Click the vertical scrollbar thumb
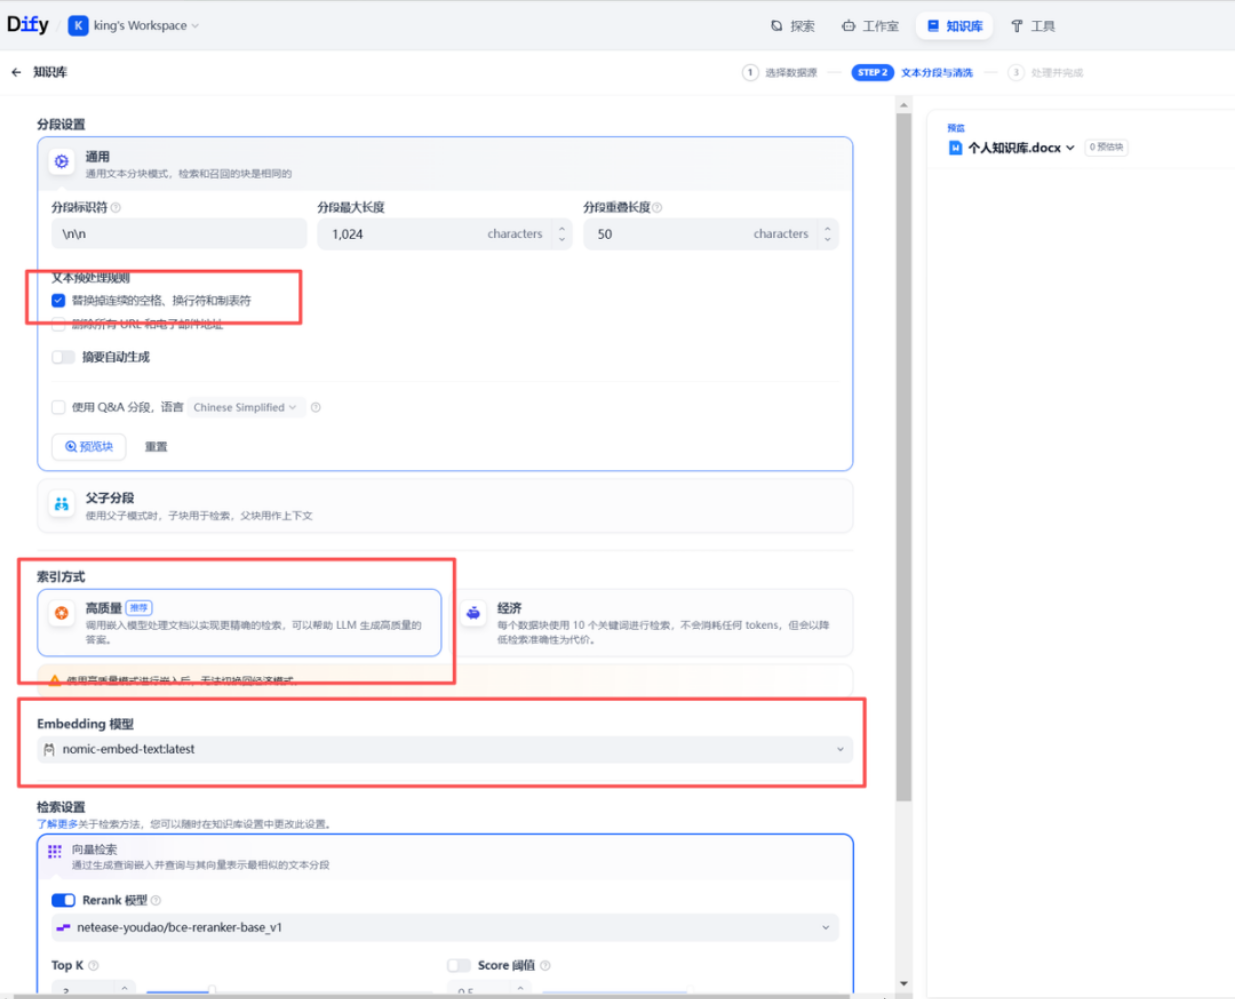 (x=904, y=457)
